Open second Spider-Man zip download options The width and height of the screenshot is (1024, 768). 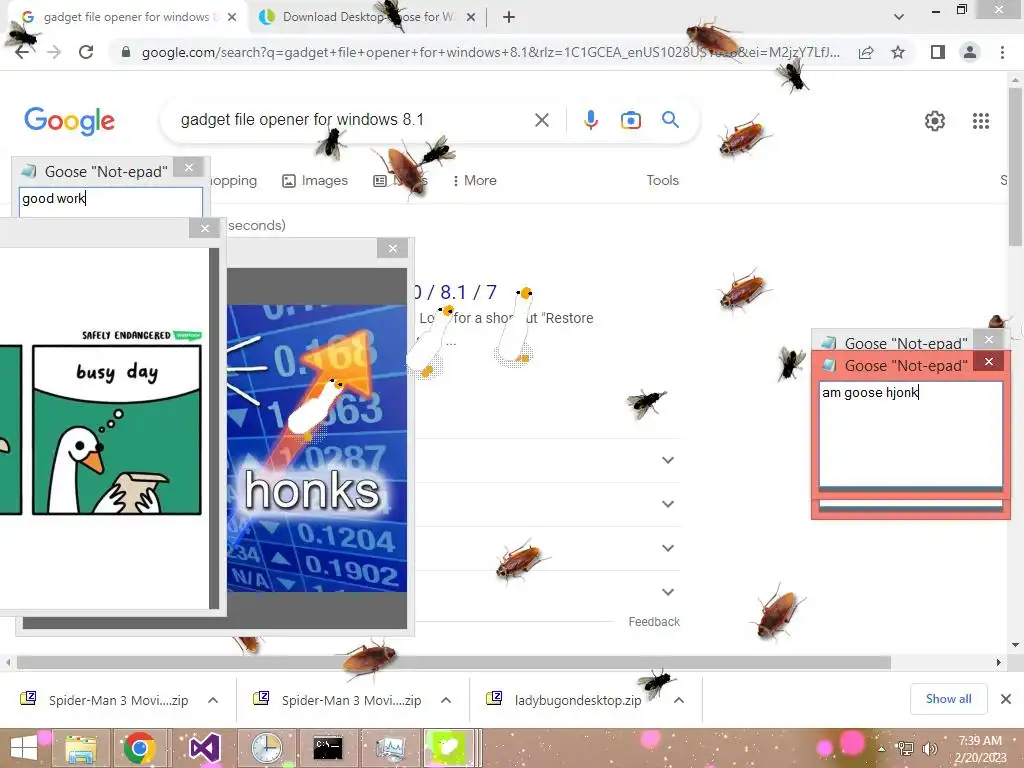pos(446,700)
